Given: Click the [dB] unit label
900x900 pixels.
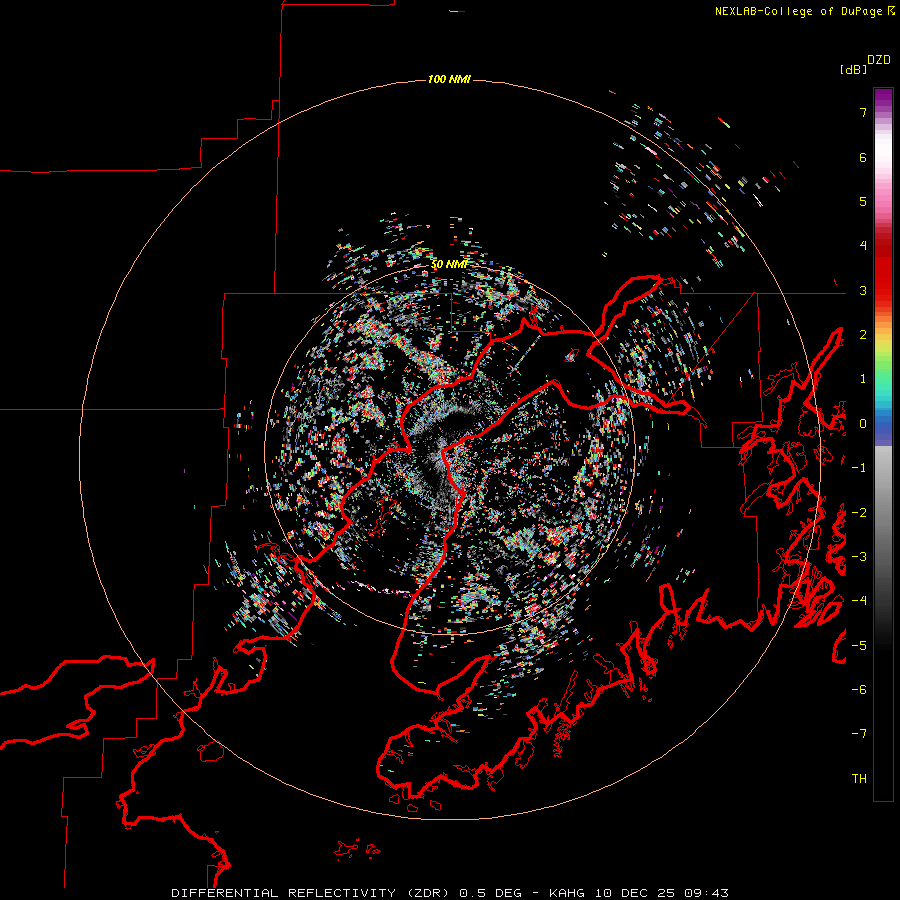Looking at the screenshot, I should (x=853, y=69).
